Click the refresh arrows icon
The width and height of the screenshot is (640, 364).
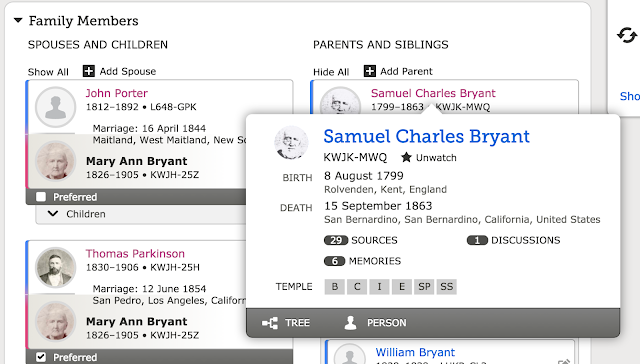(627, 35)
